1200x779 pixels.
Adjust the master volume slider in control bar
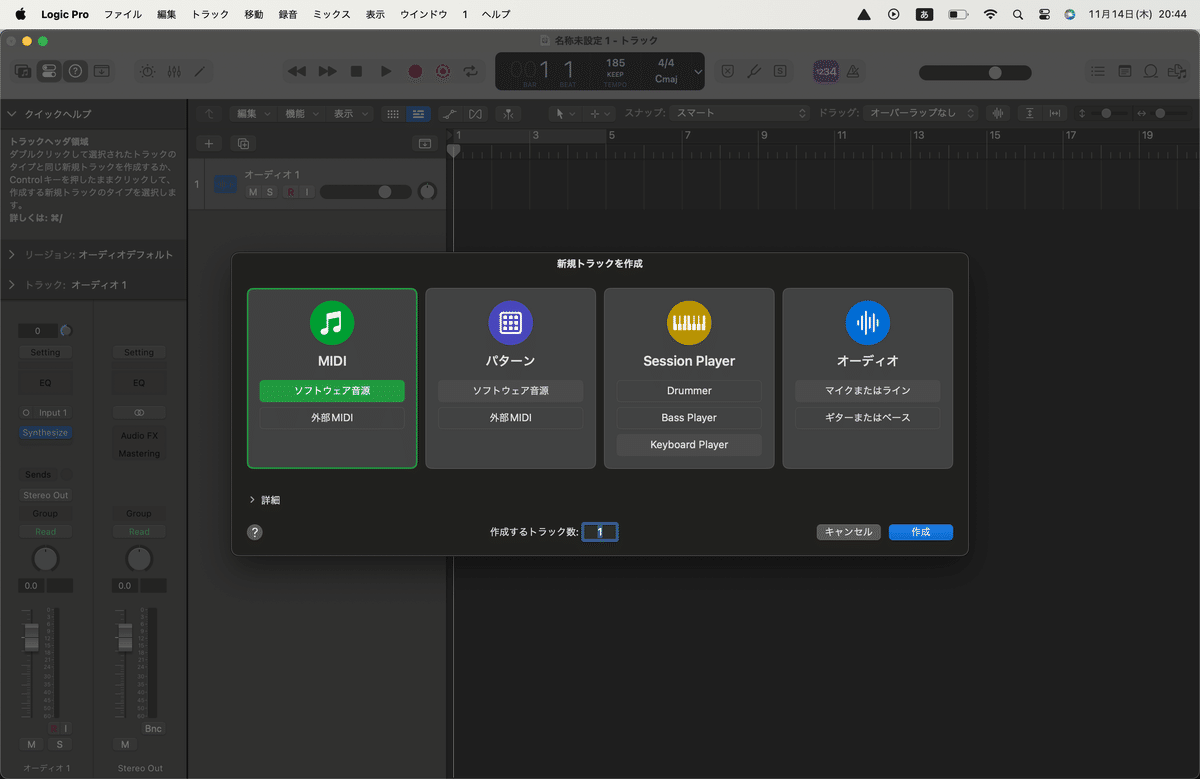tap(975, 72)
